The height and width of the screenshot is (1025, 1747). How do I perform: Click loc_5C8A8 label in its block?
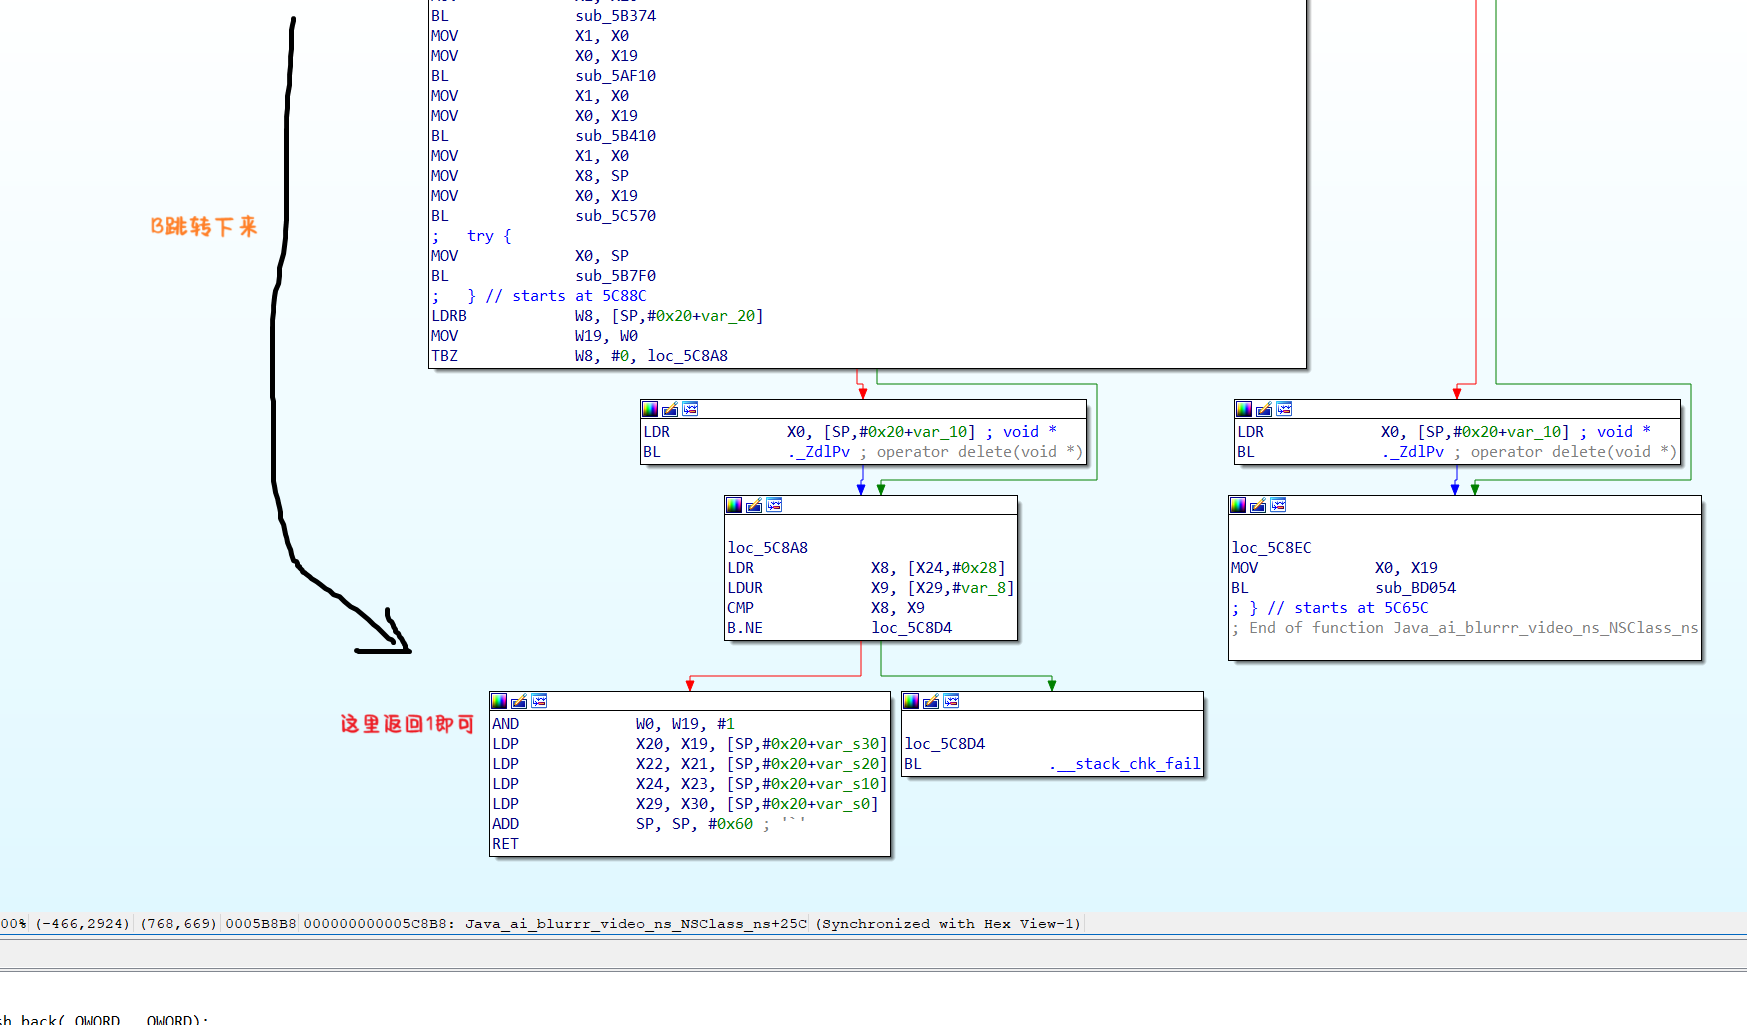(x=767, y=548)
